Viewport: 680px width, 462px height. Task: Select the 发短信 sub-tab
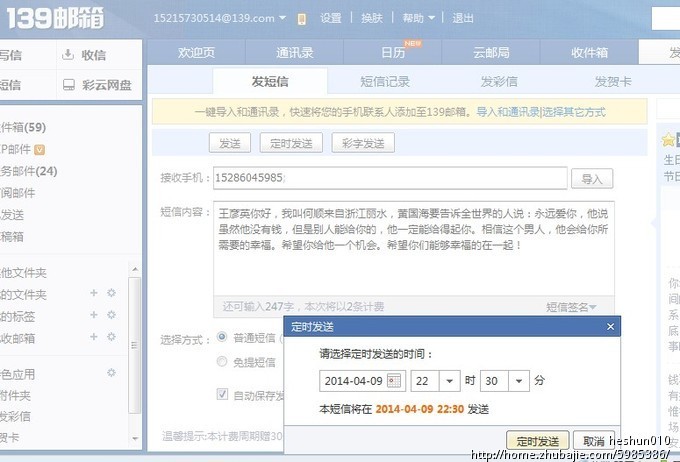click(x=270, y=81)
